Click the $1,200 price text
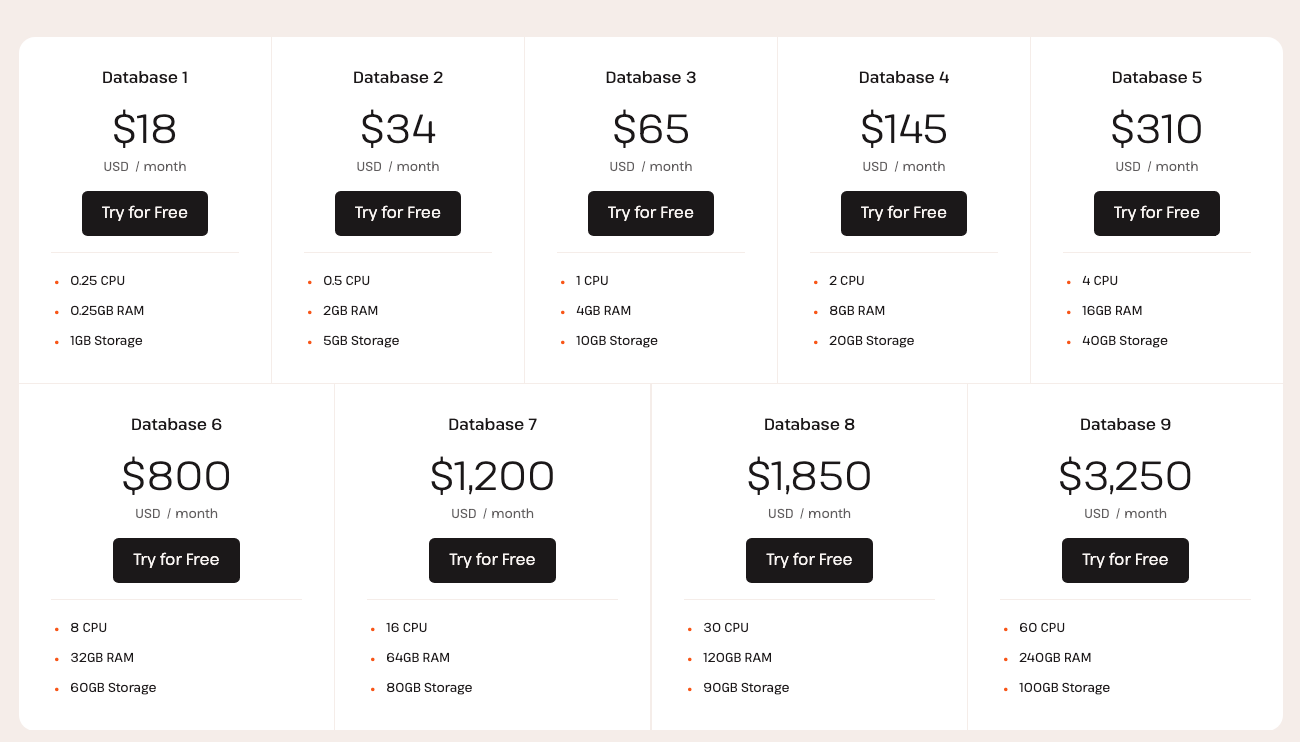This screenshot has width=1300, height=742. [492, 476]
